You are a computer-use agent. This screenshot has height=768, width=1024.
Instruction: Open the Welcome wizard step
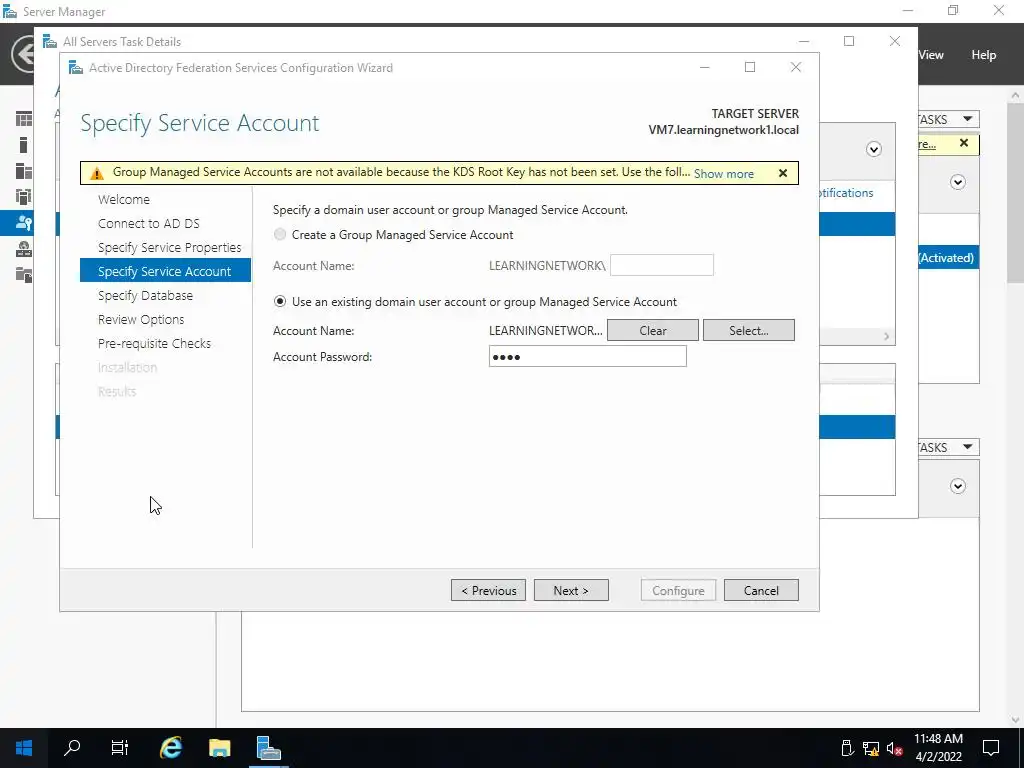(x=123, y=199)
